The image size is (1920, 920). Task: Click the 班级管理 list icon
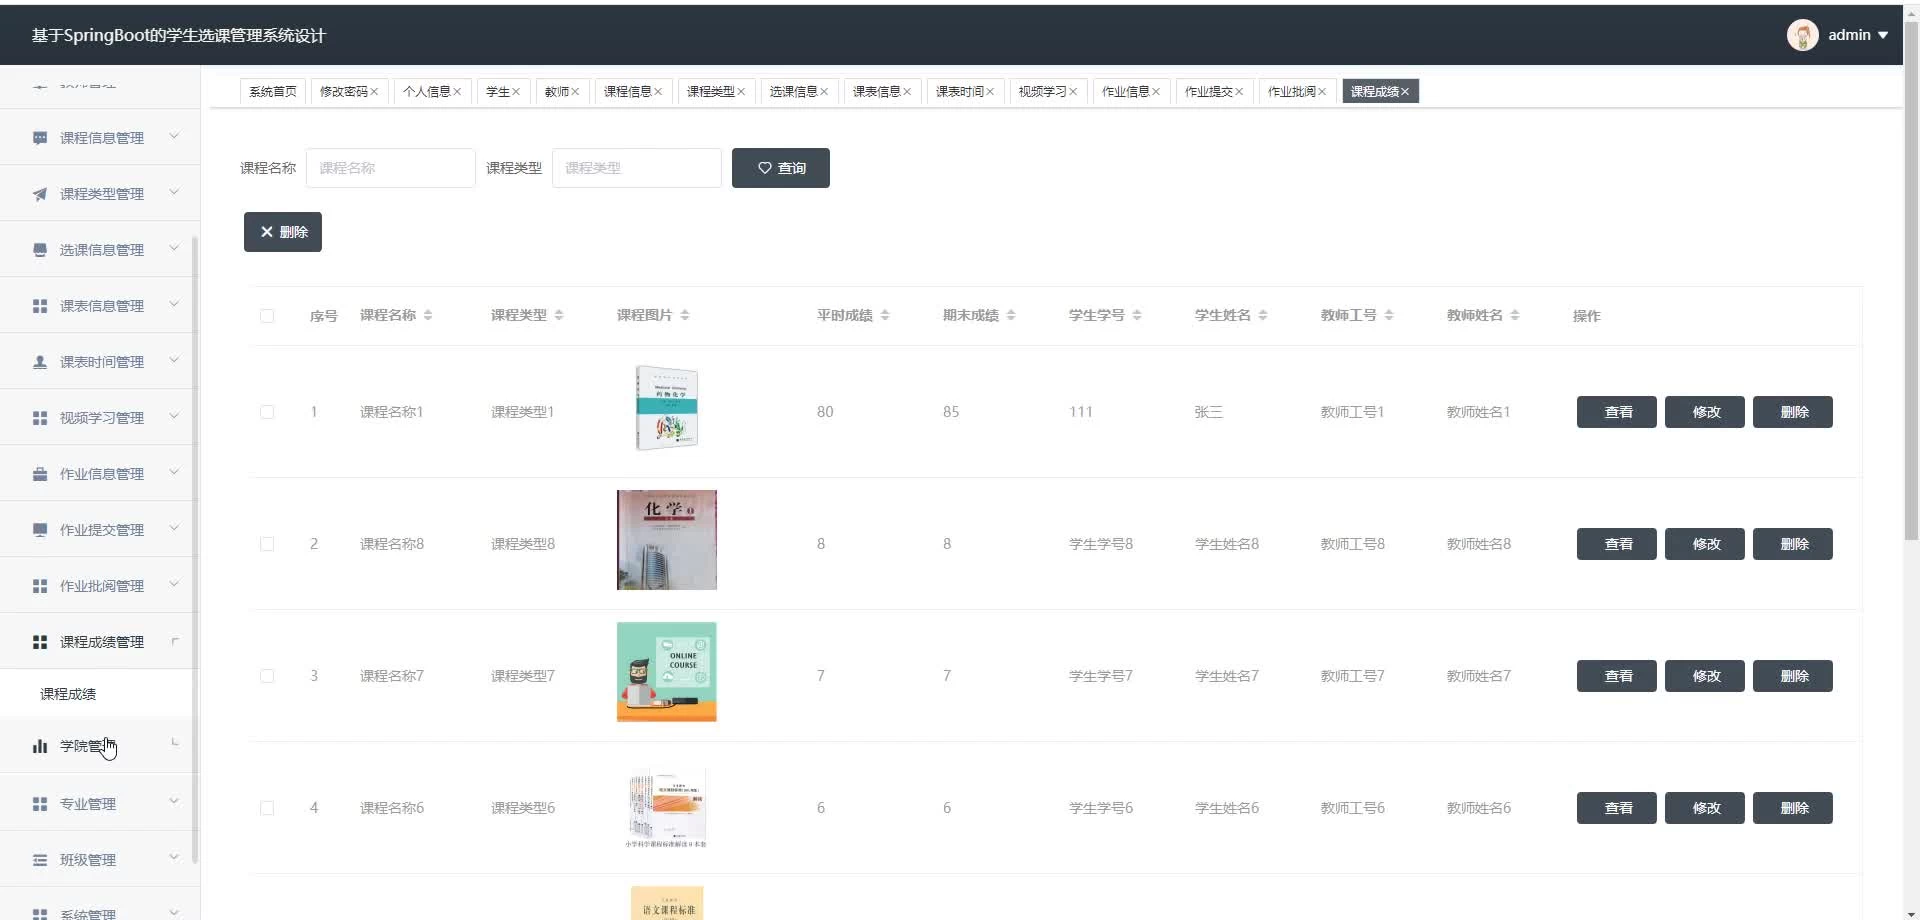tap(40, 860)
